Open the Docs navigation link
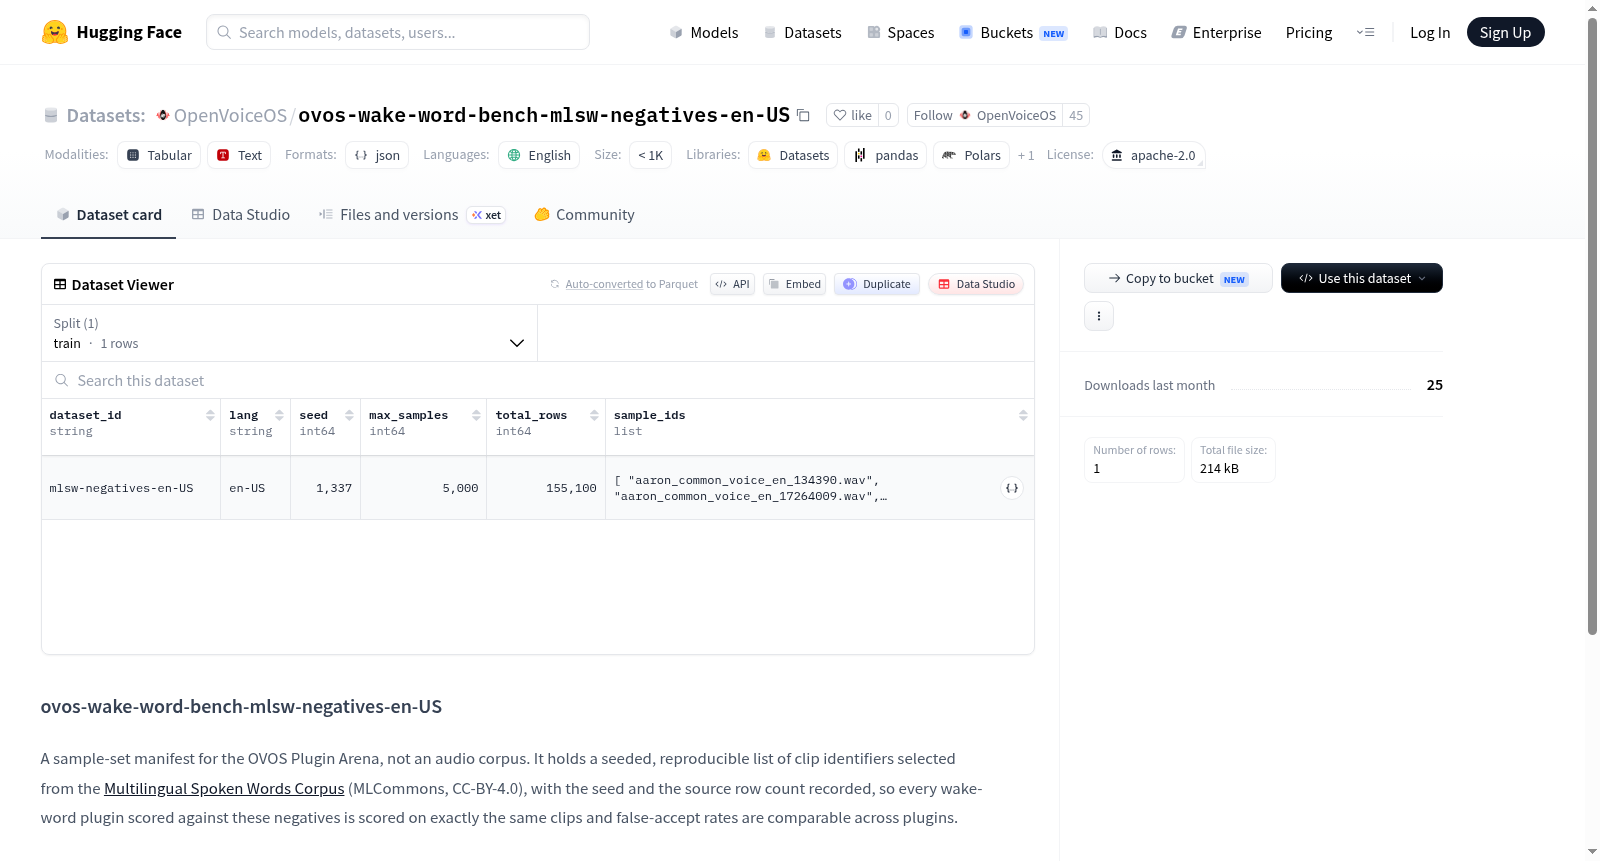 [1120, 32]
